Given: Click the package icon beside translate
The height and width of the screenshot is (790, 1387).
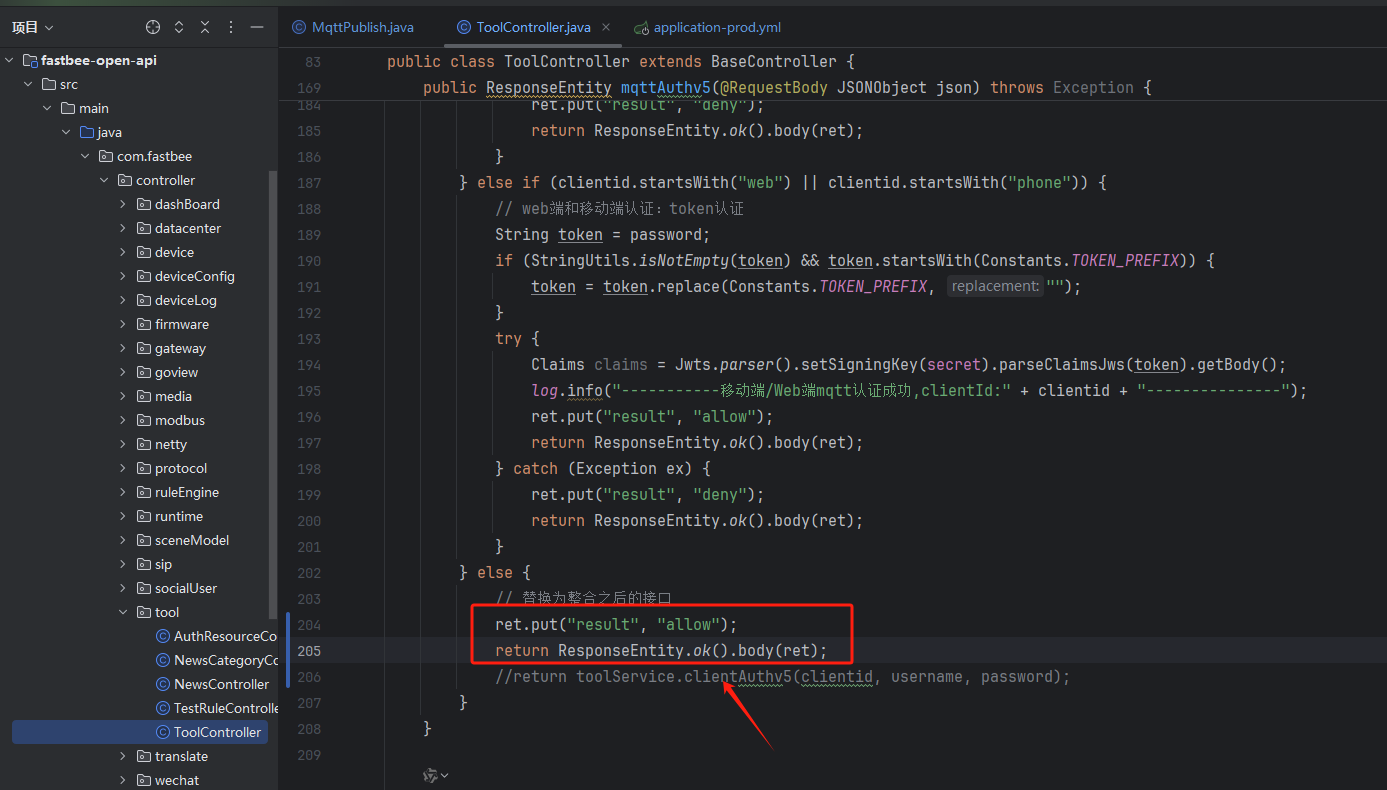Looking at the screenshot, I should click(x=144, y=756).
